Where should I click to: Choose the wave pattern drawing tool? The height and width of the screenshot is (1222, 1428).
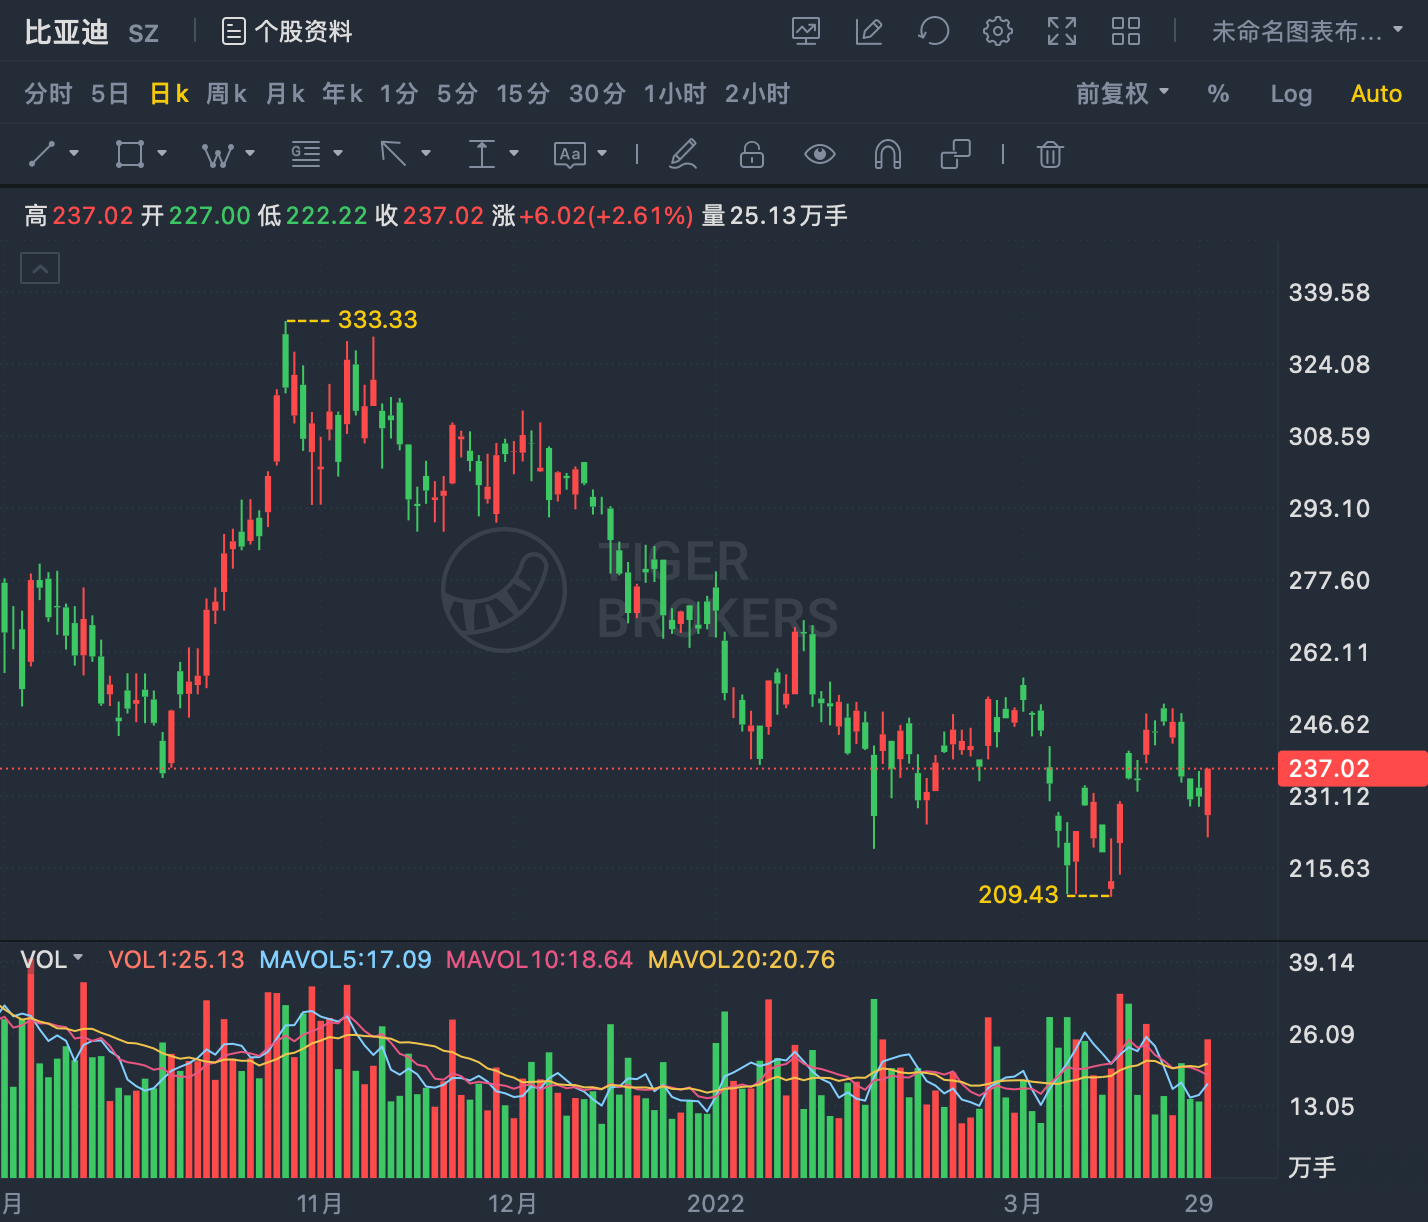pyautogui.click(x=218, y=154)
